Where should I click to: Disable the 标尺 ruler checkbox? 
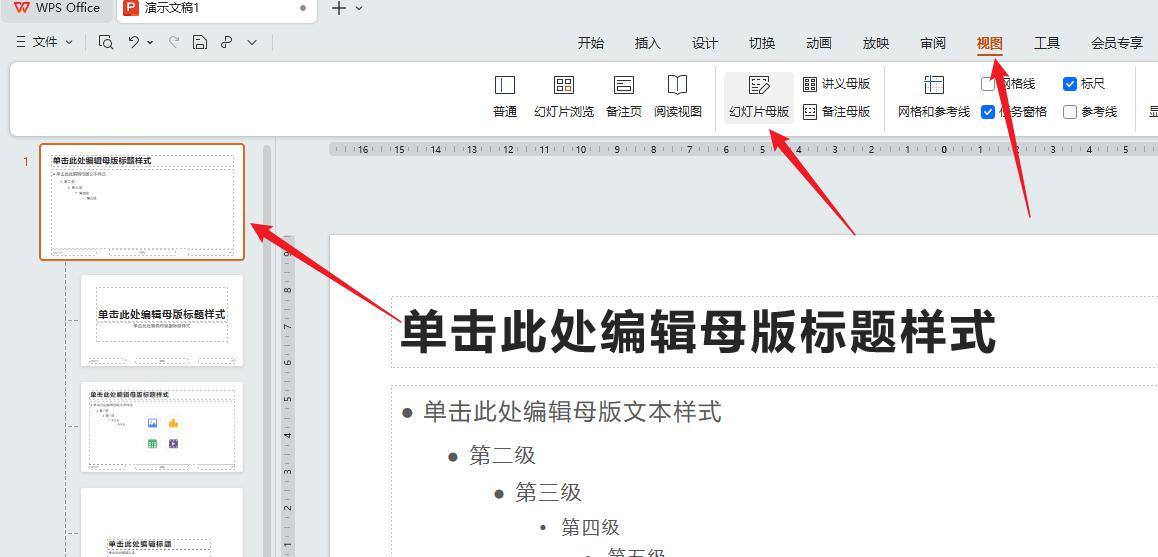coord(1070,84)
